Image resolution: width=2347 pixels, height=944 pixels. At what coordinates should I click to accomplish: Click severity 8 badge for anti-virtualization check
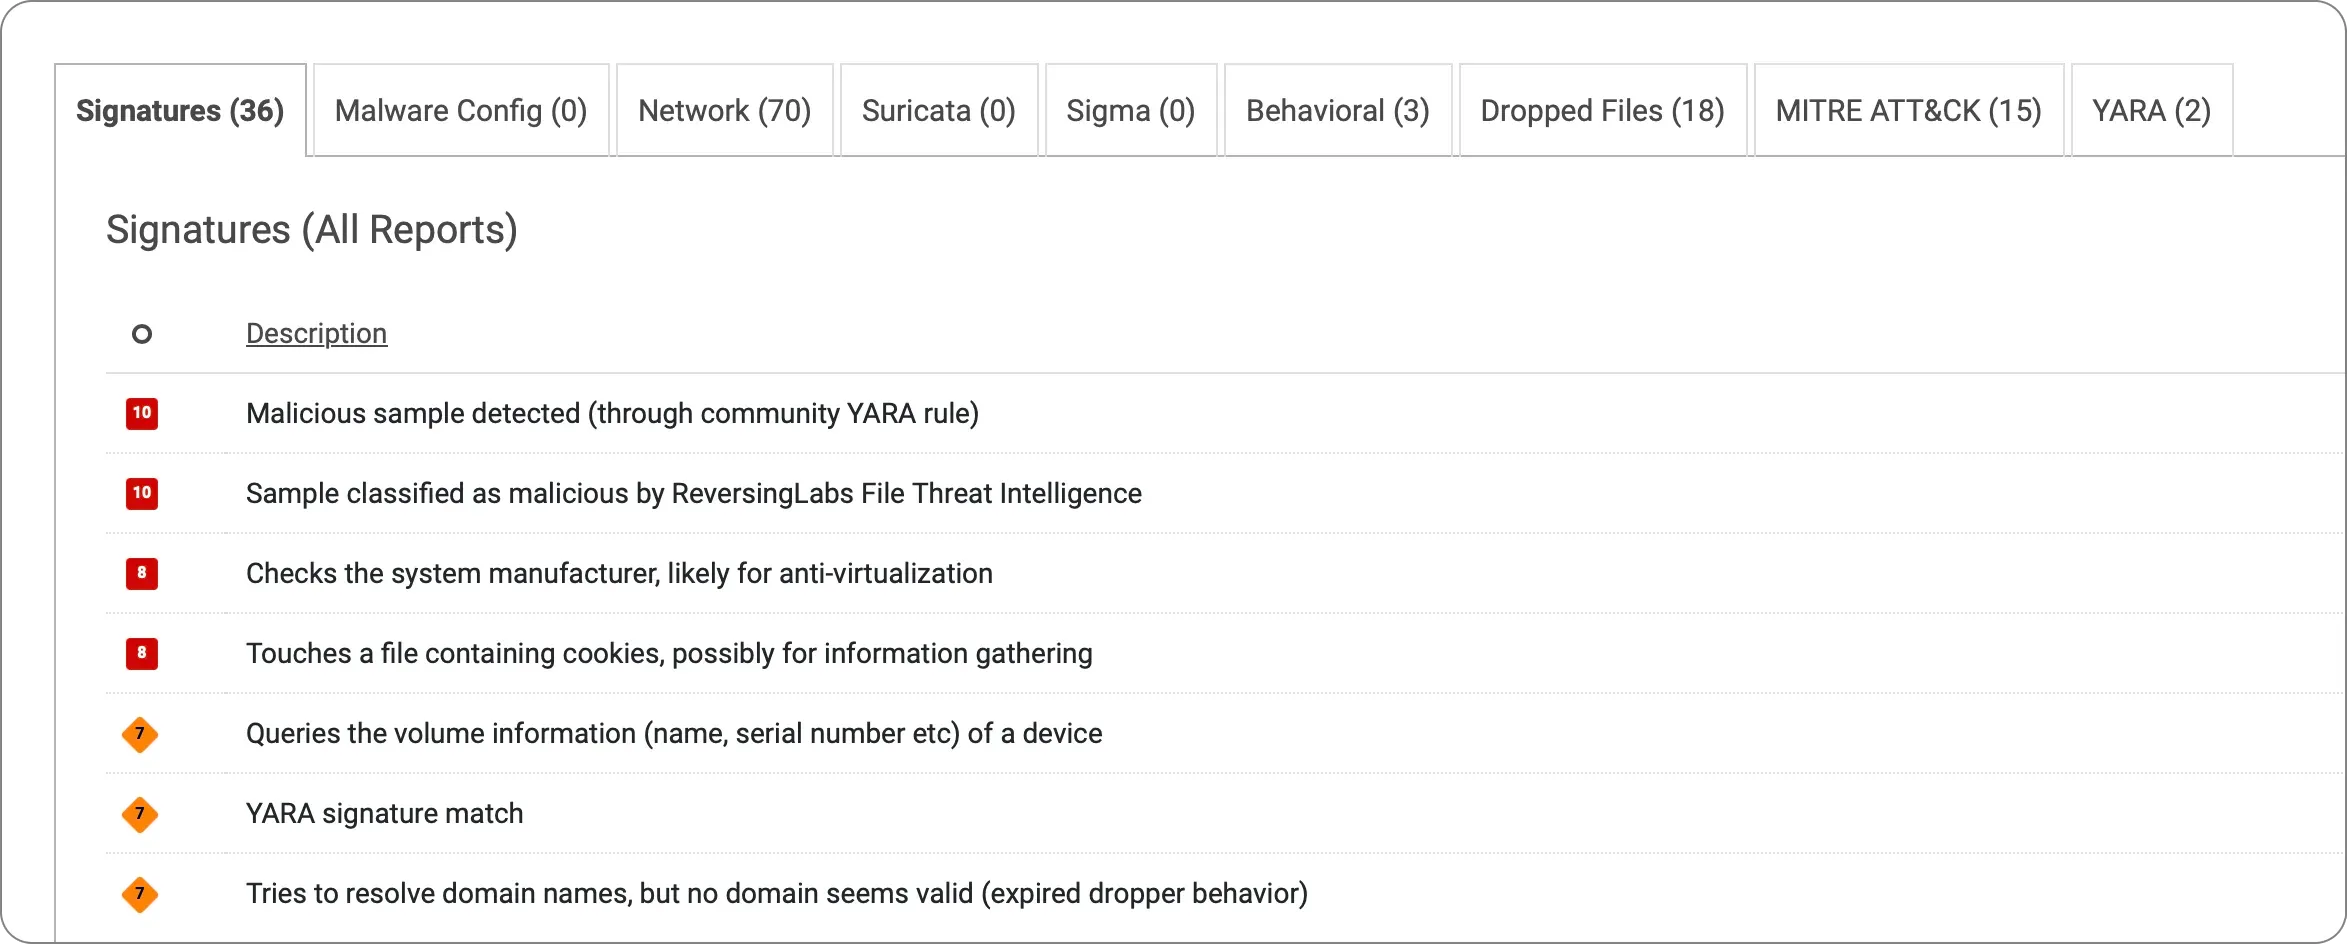click(x=142, y=573)
